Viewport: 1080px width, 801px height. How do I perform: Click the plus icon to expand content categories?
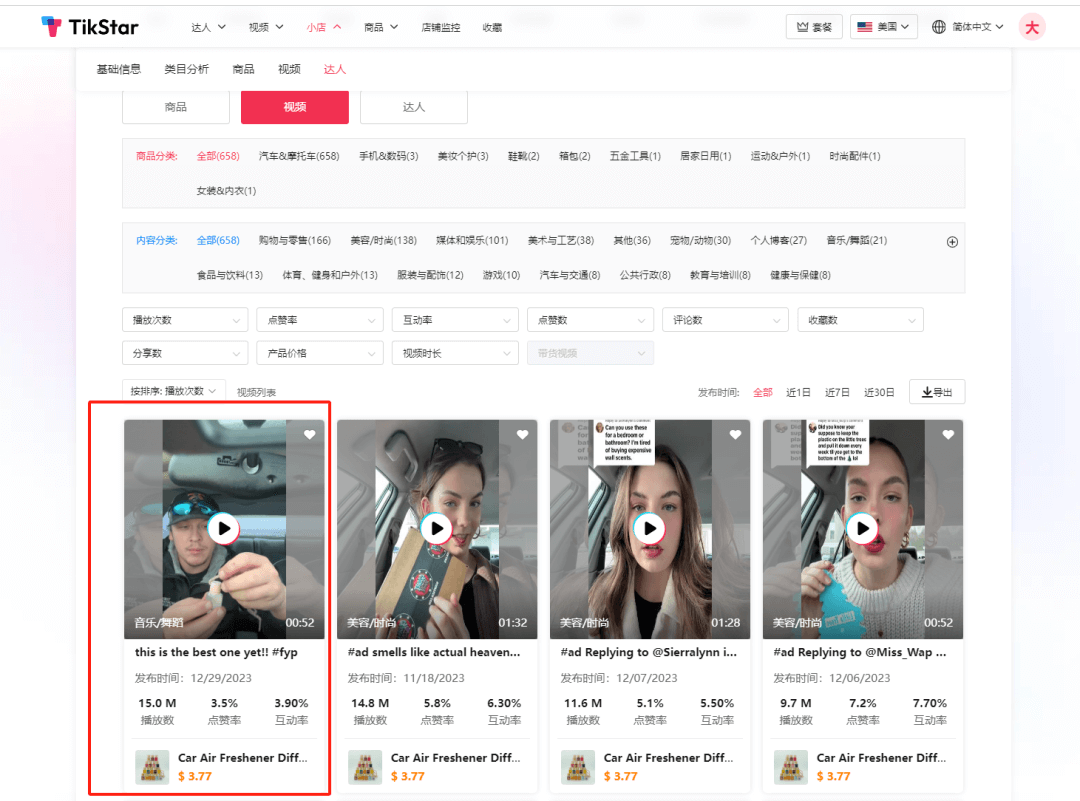pos(952,242)
